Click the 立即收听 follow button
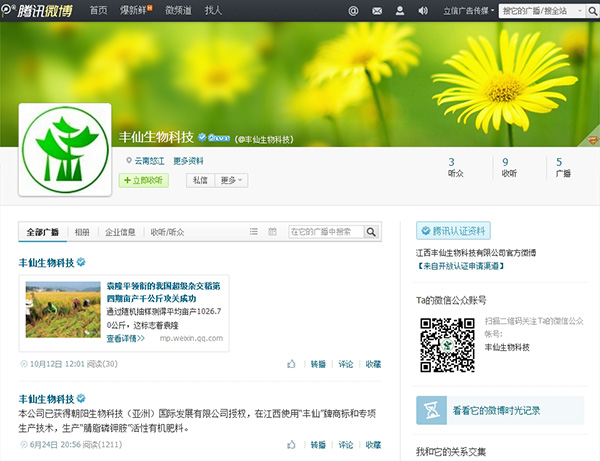Screen dimensions: 600x461 [143, 180]
